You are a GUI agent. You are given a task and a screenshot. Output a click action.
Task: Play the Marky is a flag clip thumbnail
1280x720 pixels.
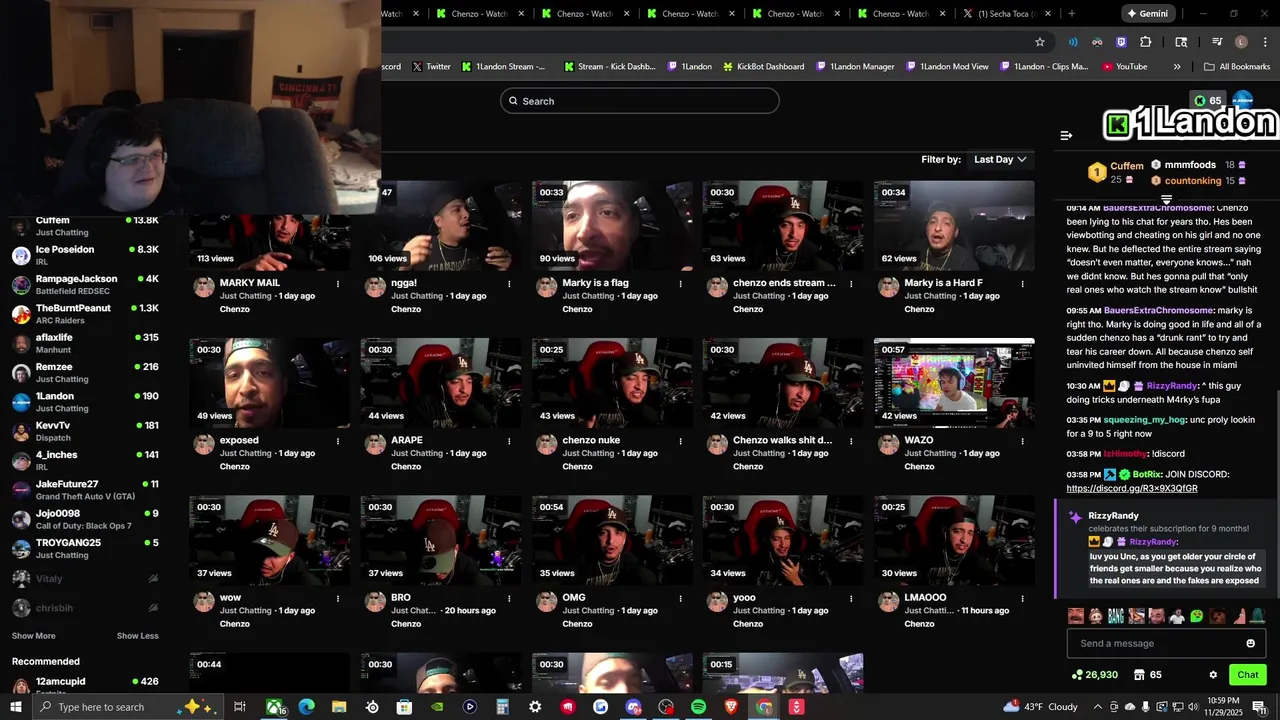(612, 226)
